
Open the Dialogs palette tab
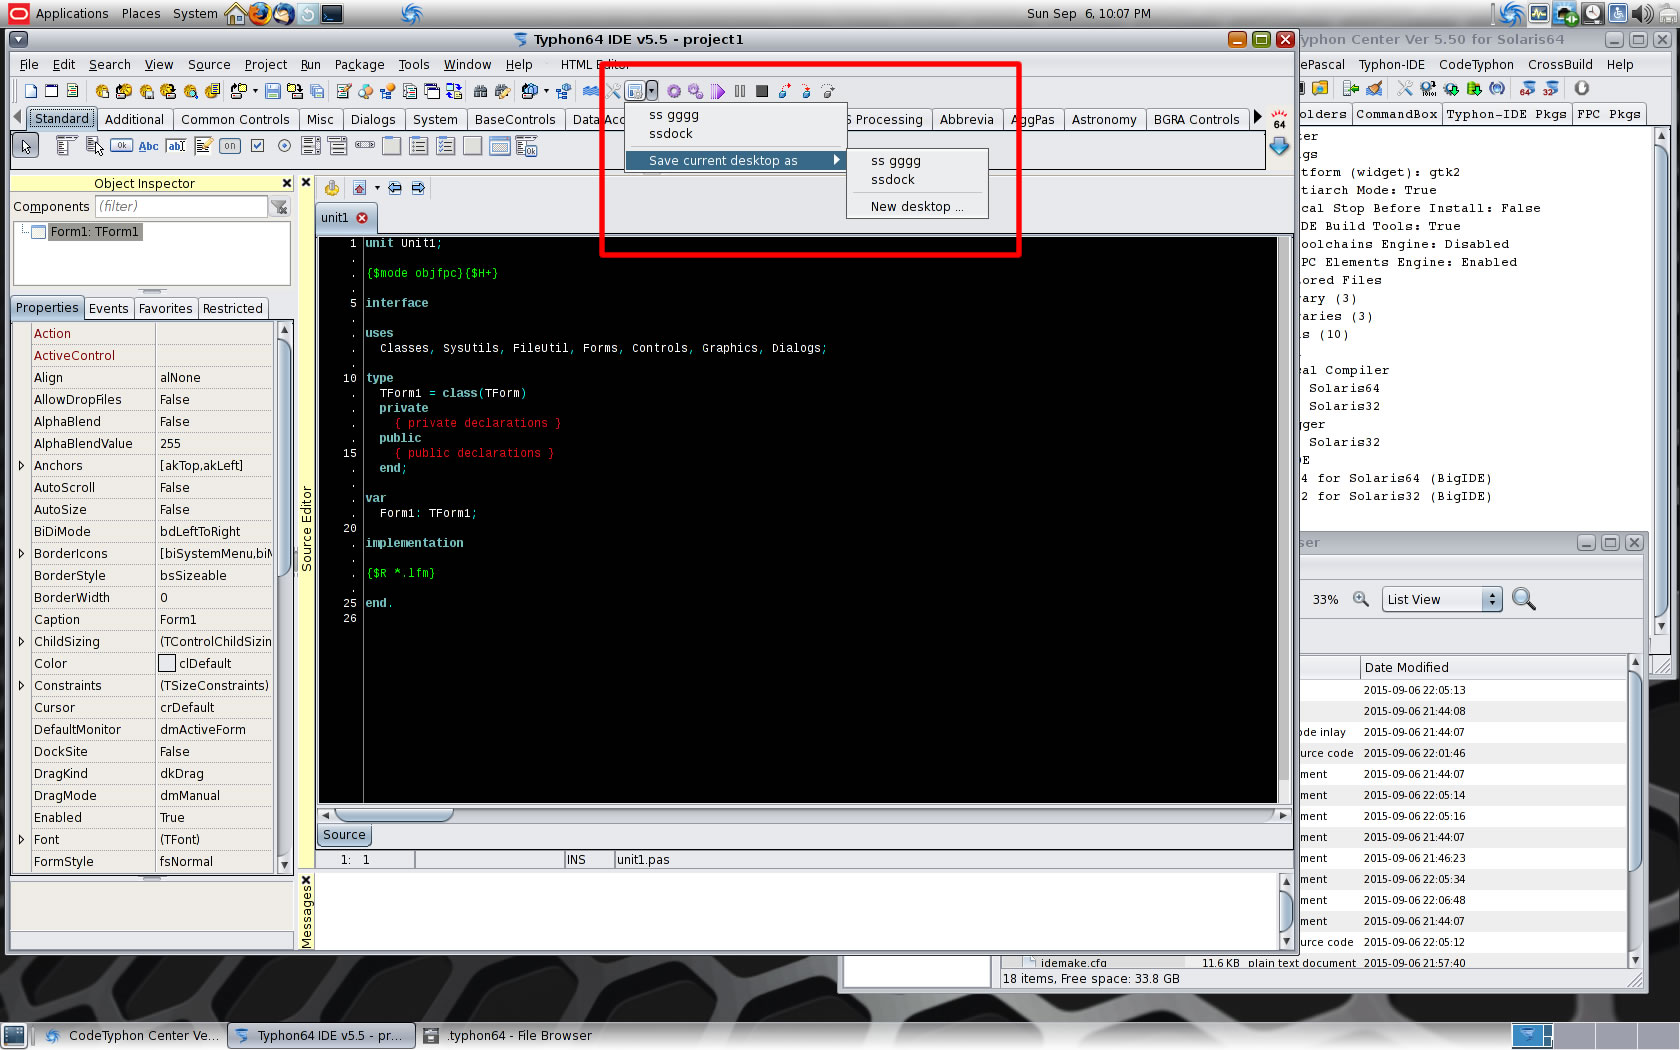(x=373, y=119)
